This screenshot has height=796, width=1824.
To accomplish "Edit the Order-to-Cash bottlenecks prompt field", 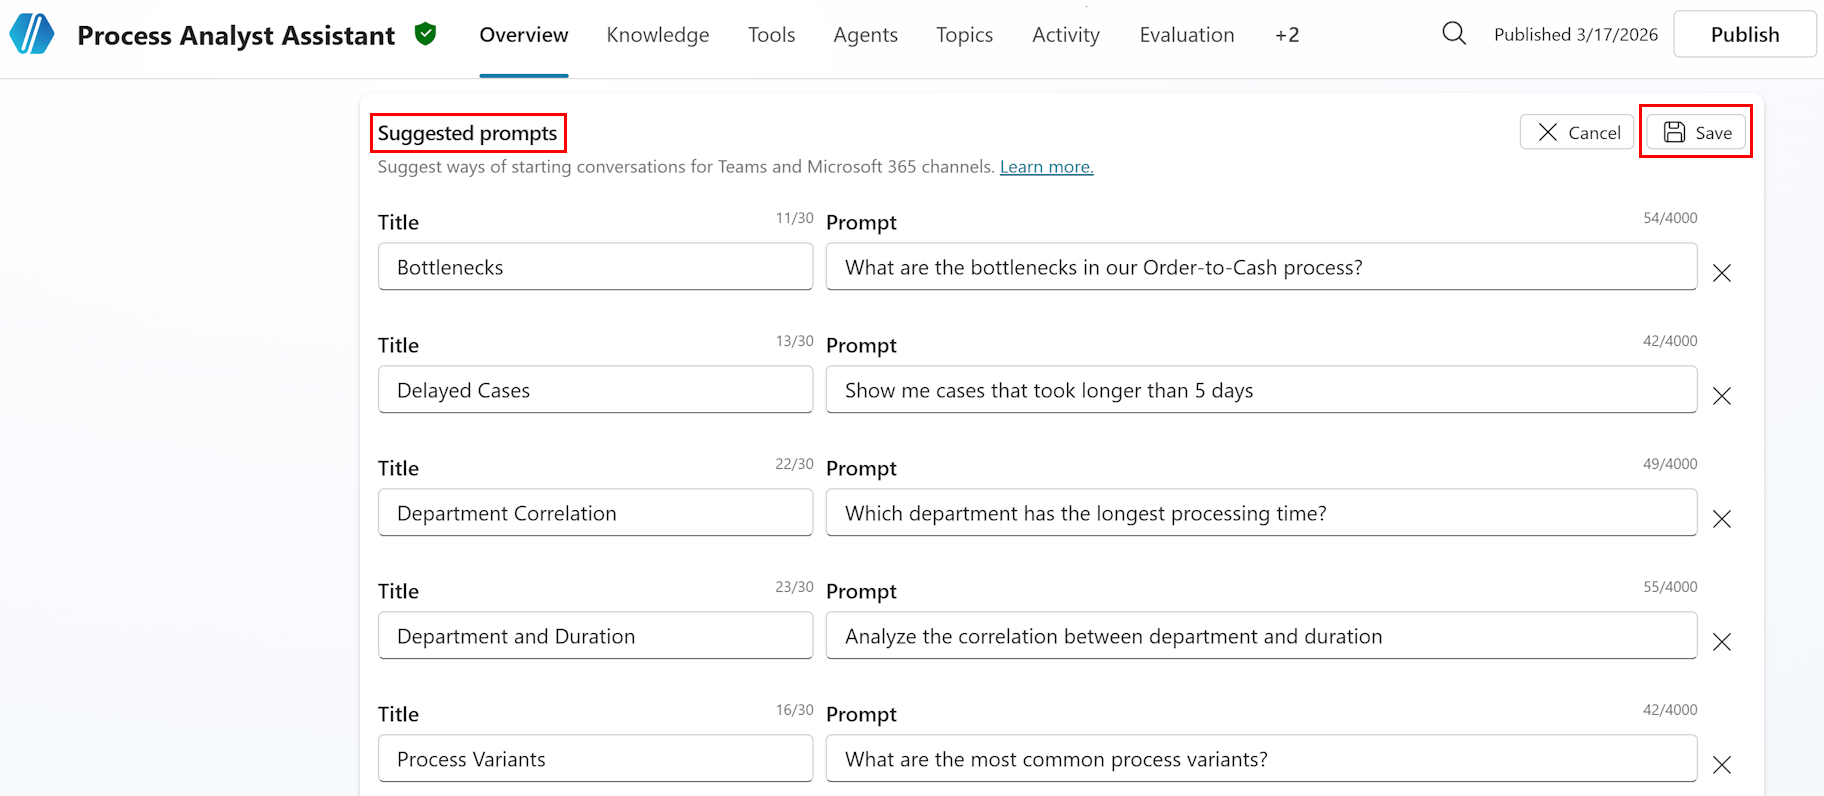I will 1261,267.
